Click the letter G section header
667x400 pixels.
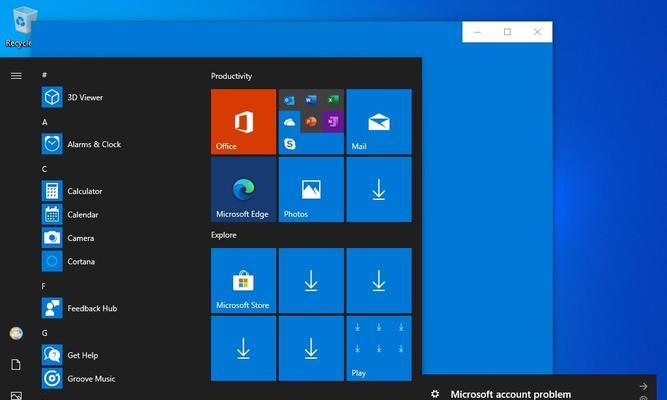coord(44,333)
